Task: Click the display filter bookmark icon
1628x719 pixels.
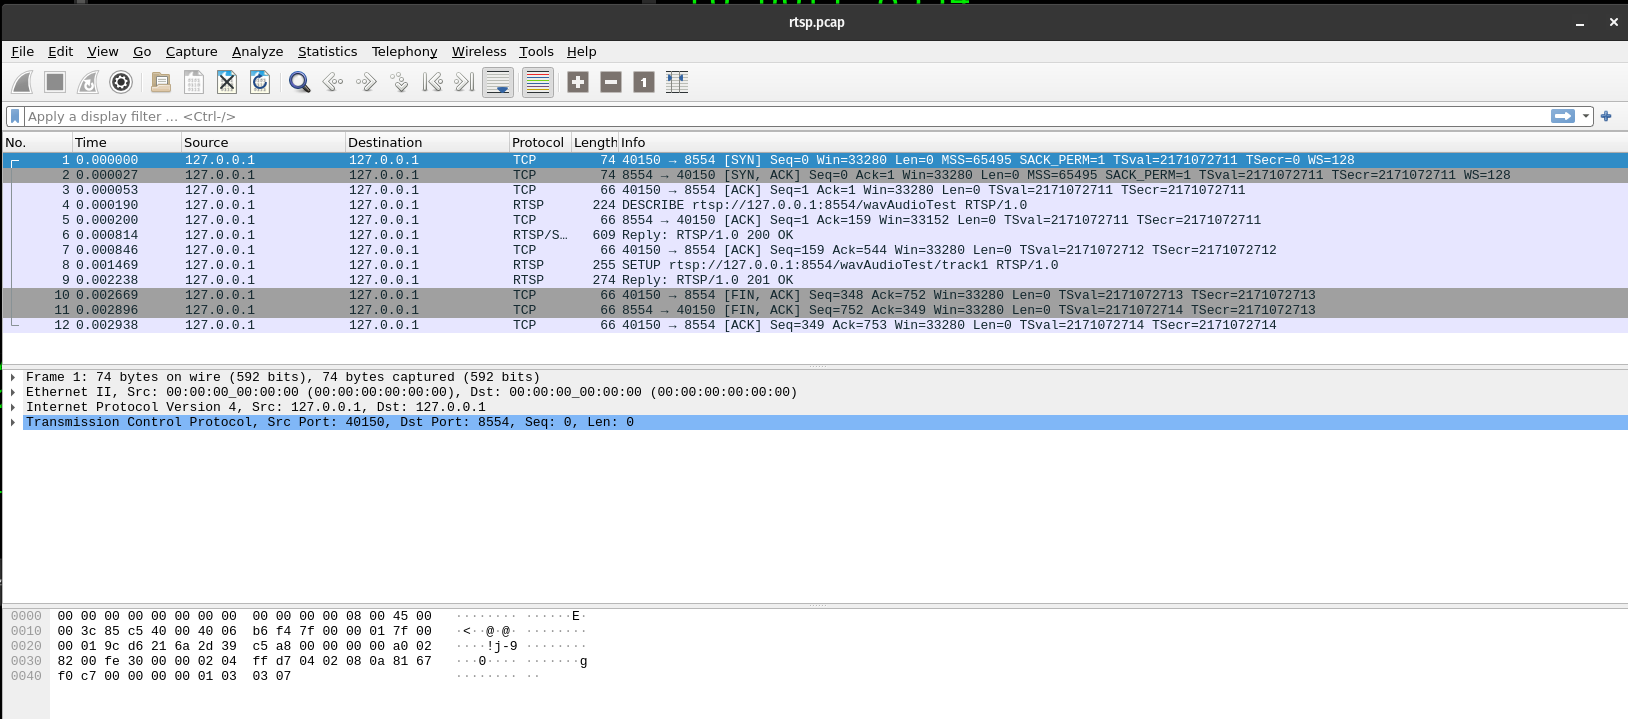Action: [15, 117]
